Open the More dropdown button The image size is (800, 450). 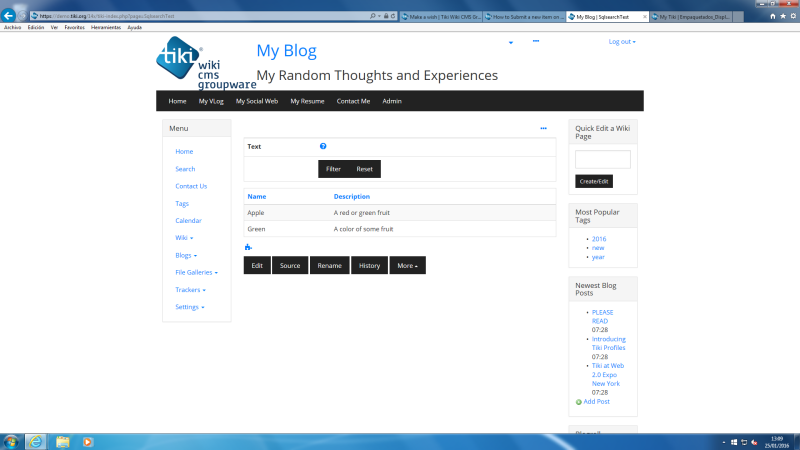pos(408,265)
